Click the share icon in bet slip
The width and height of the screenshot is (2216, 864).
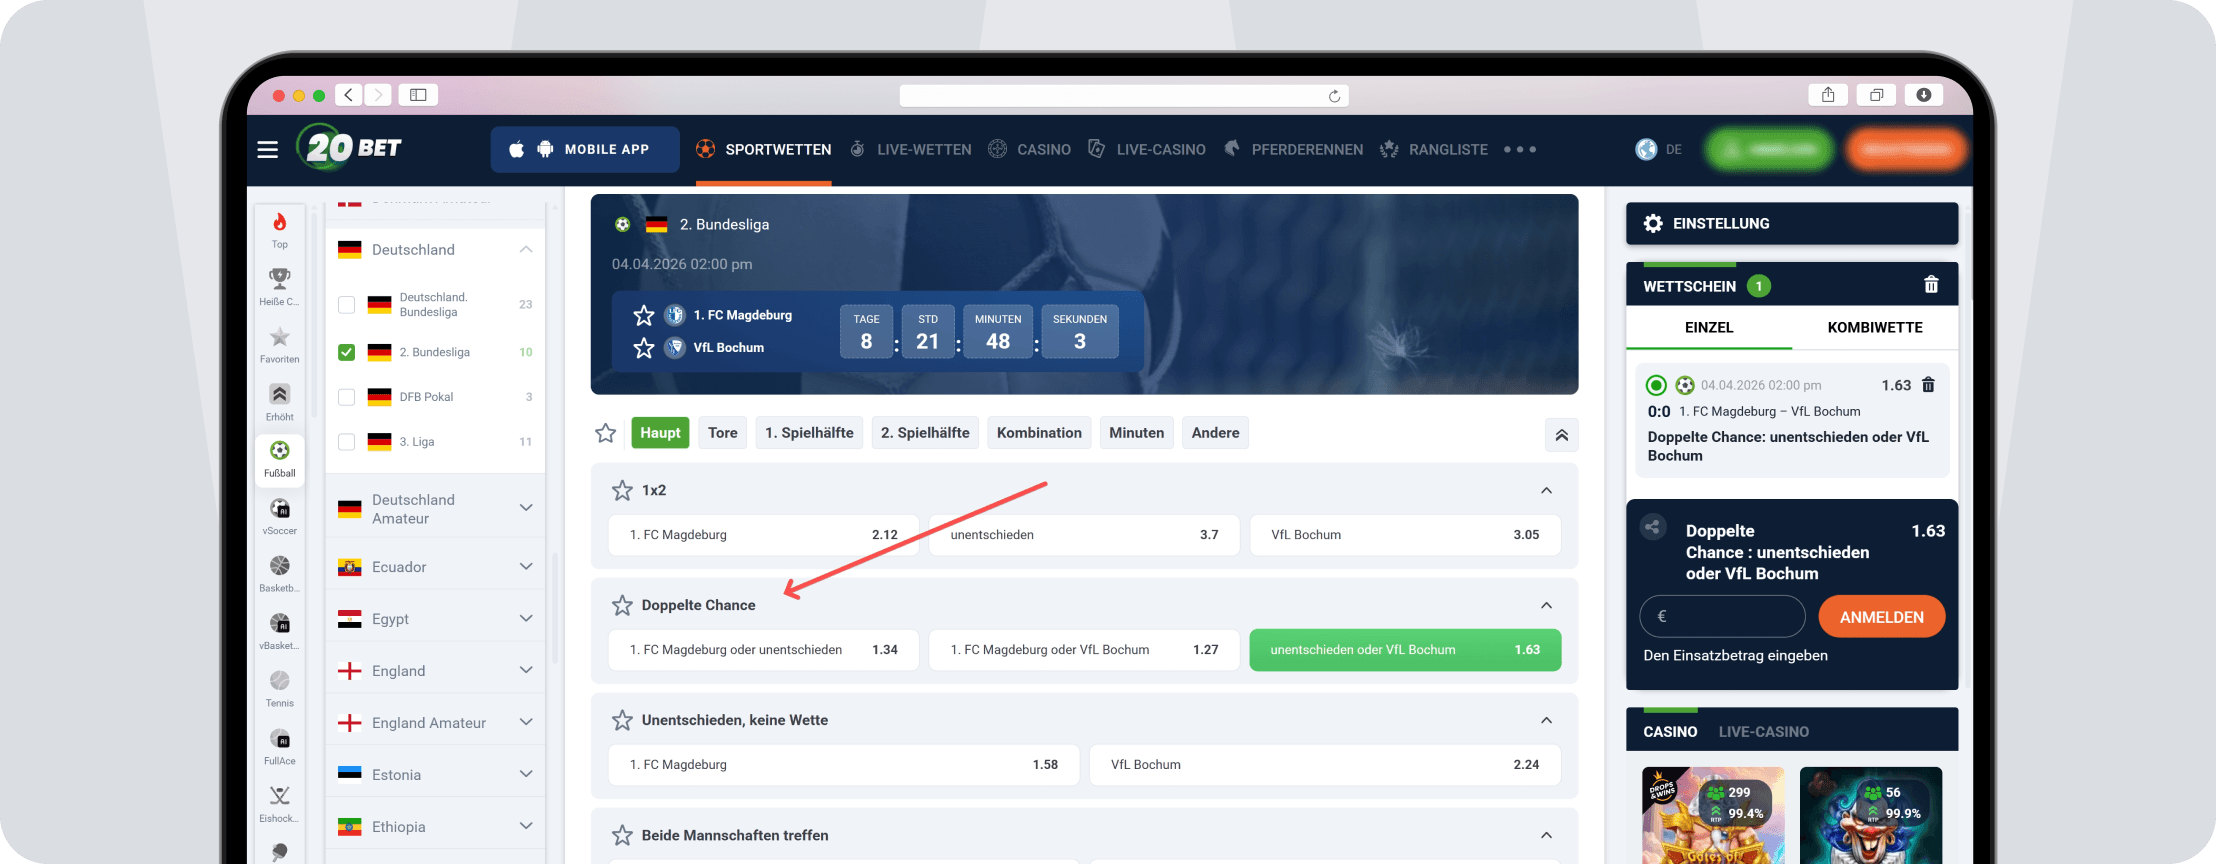tap(1653, 528)
